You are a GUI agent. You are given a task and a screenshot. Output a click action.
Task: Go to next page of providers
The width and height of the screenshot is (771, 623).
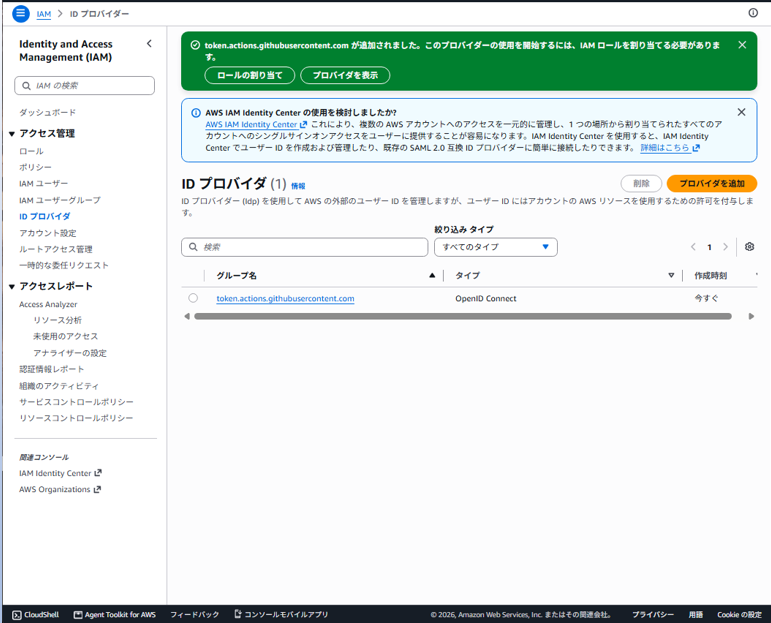point(725,247)
